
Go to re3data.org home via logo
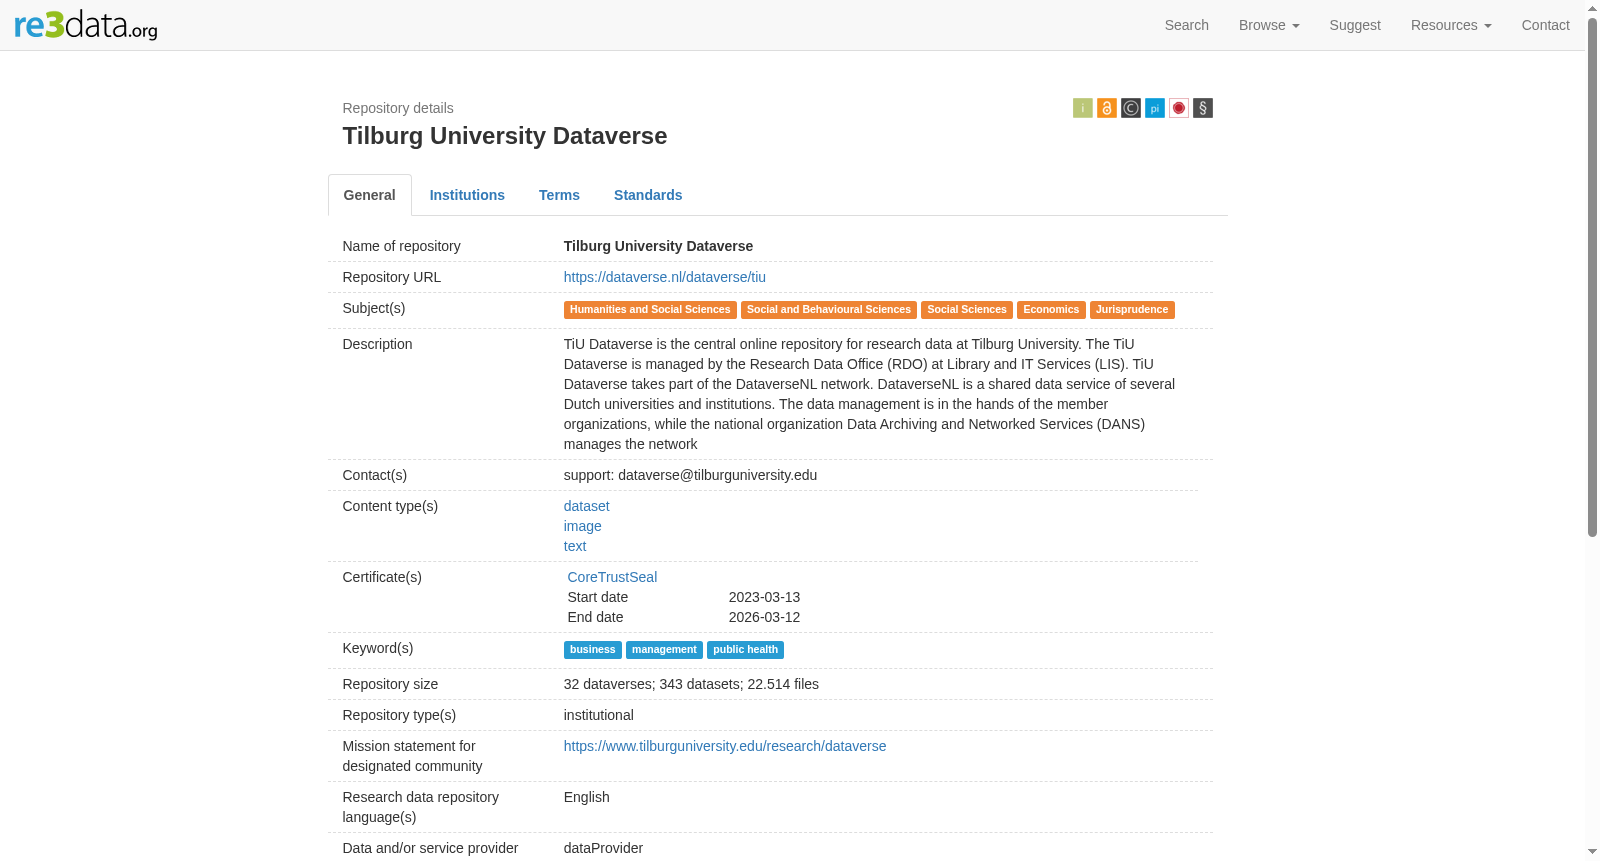(x=86, y=25)
